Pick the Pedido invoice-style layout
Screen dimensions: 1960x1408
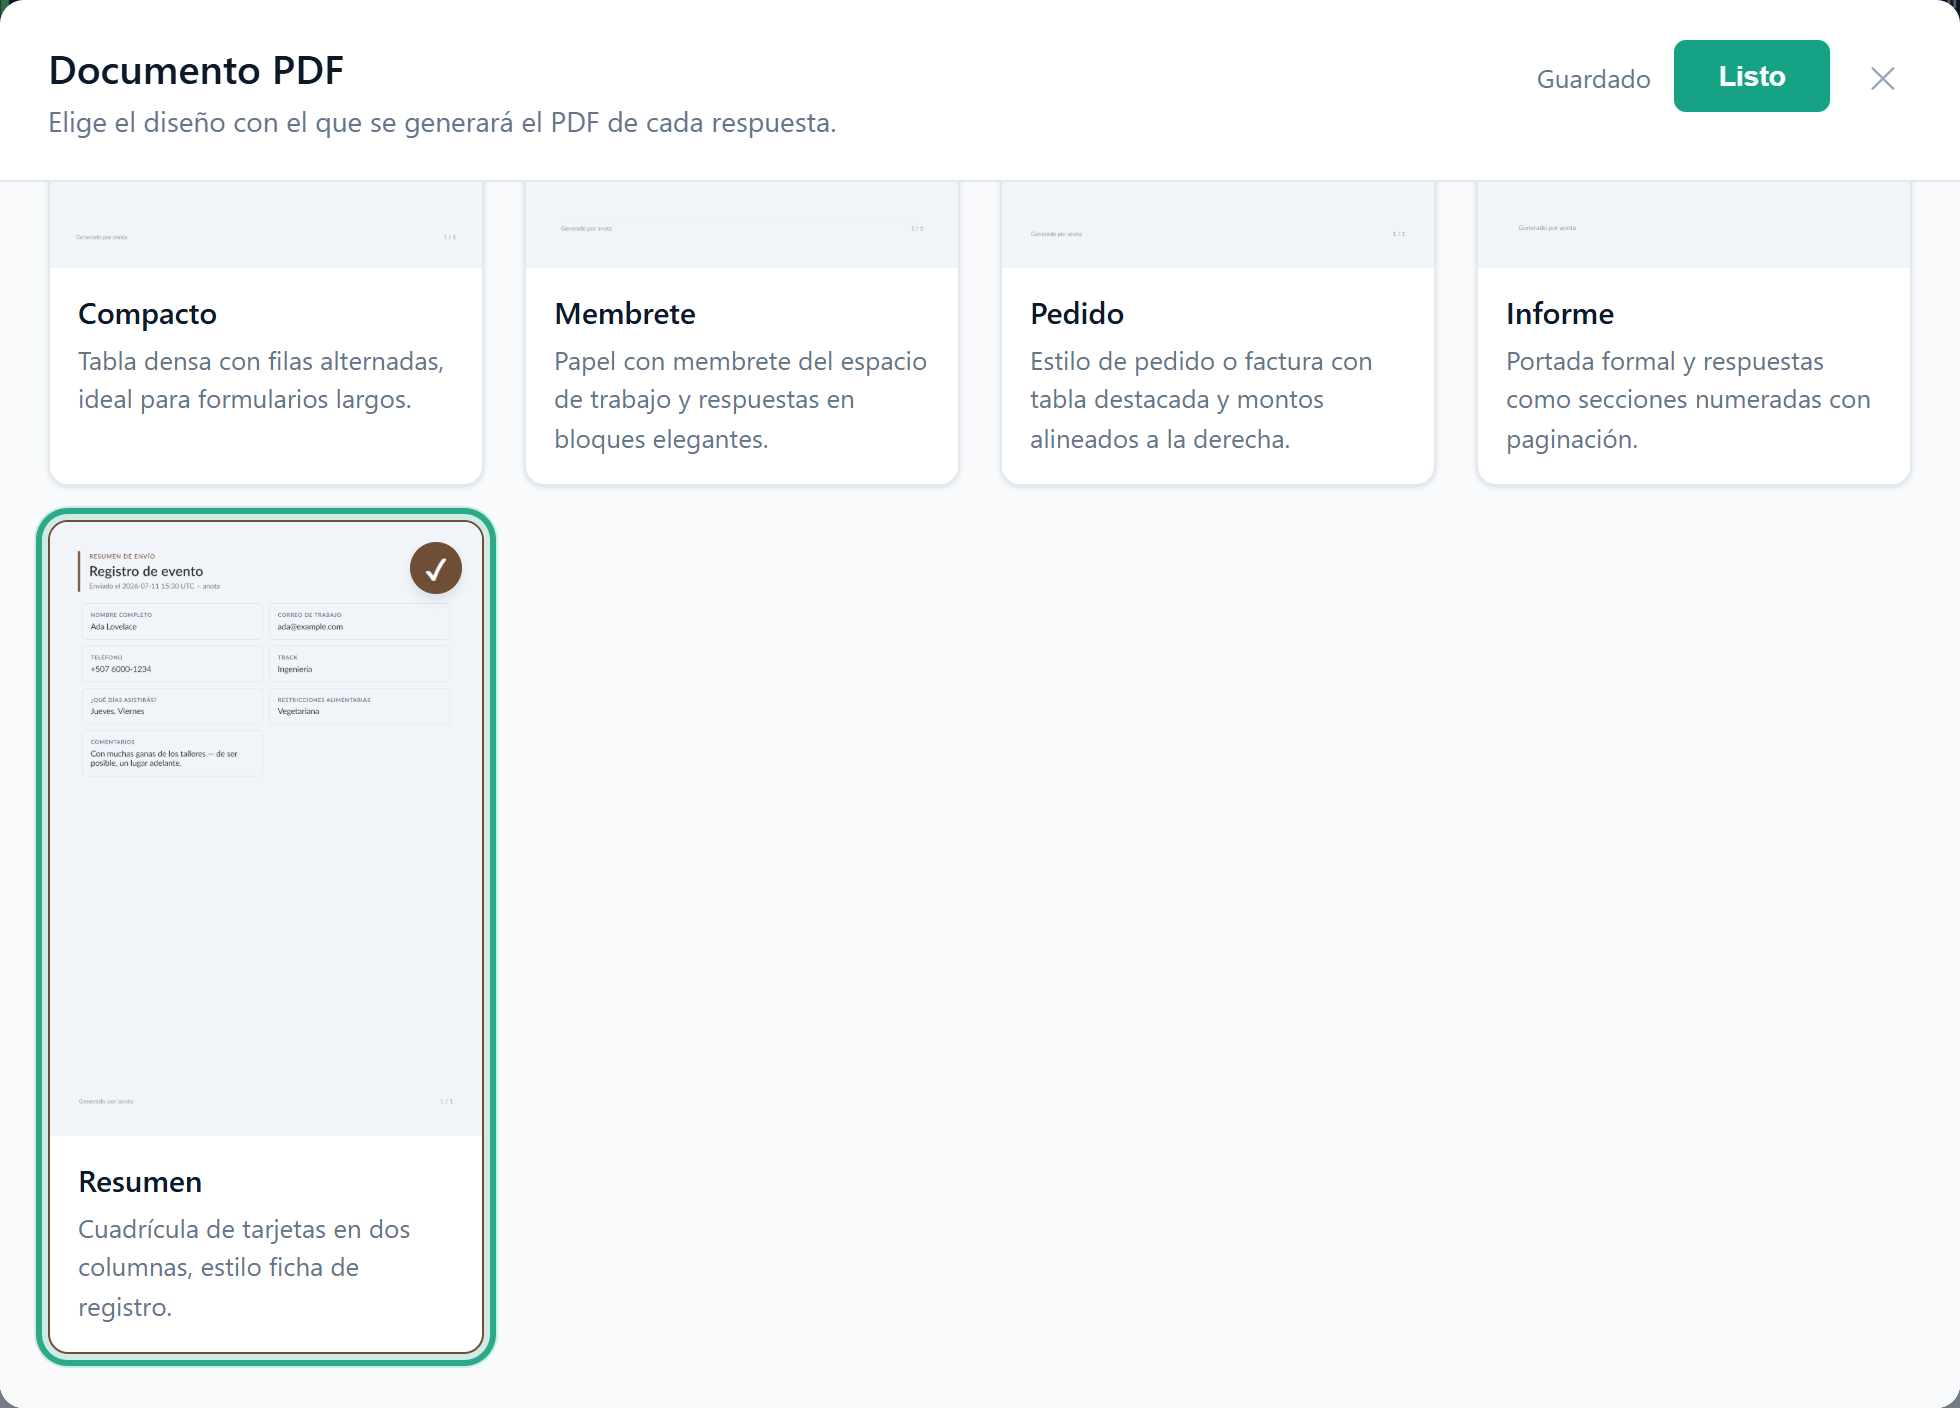pos(1218,333)
